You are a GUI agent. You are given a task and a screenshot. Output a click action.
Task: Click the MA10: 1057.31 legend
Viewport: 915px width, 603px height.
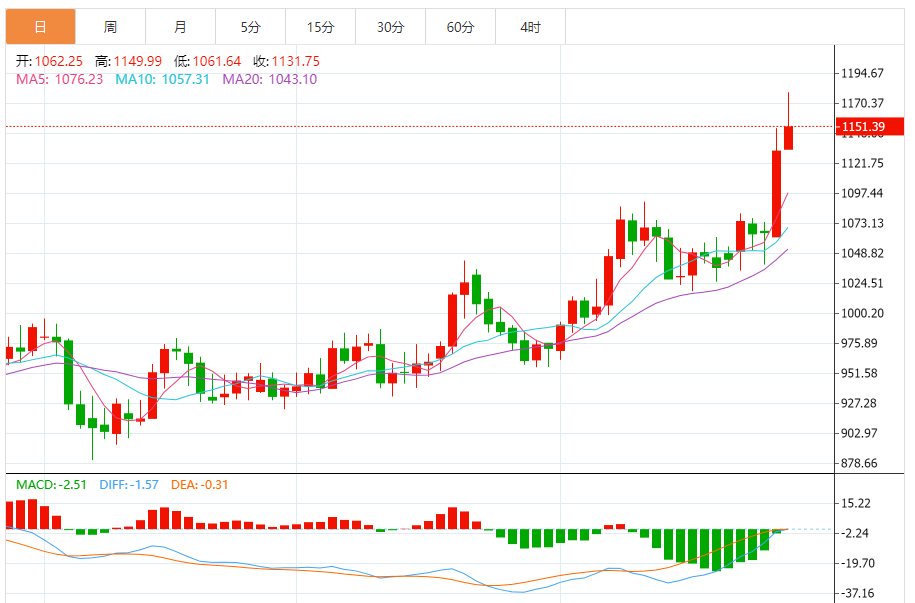point(162,79)
